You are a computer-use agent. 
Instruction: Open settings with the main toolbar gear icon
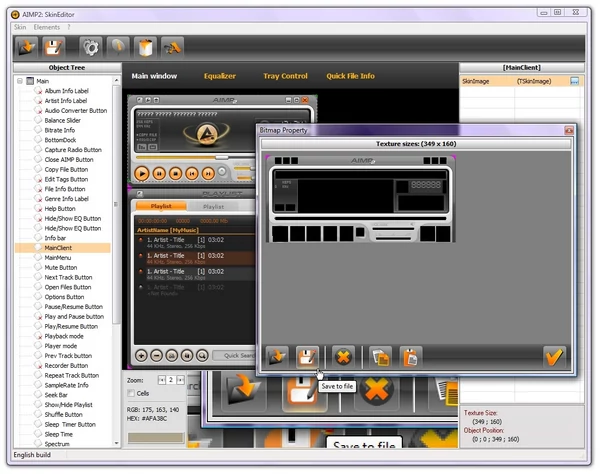click(91, 48)
